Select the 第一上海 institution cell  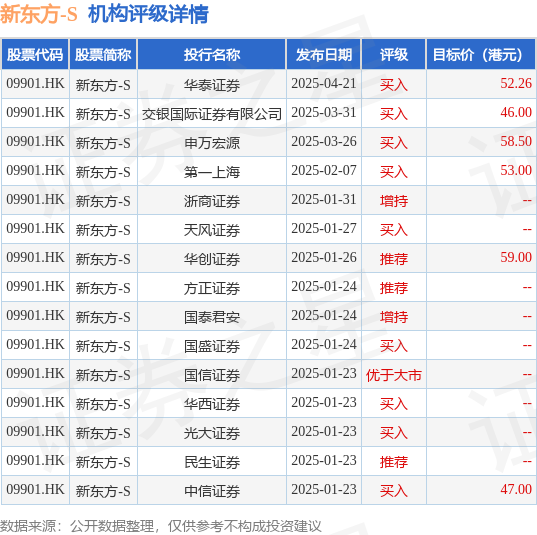[x=212, y=172]
